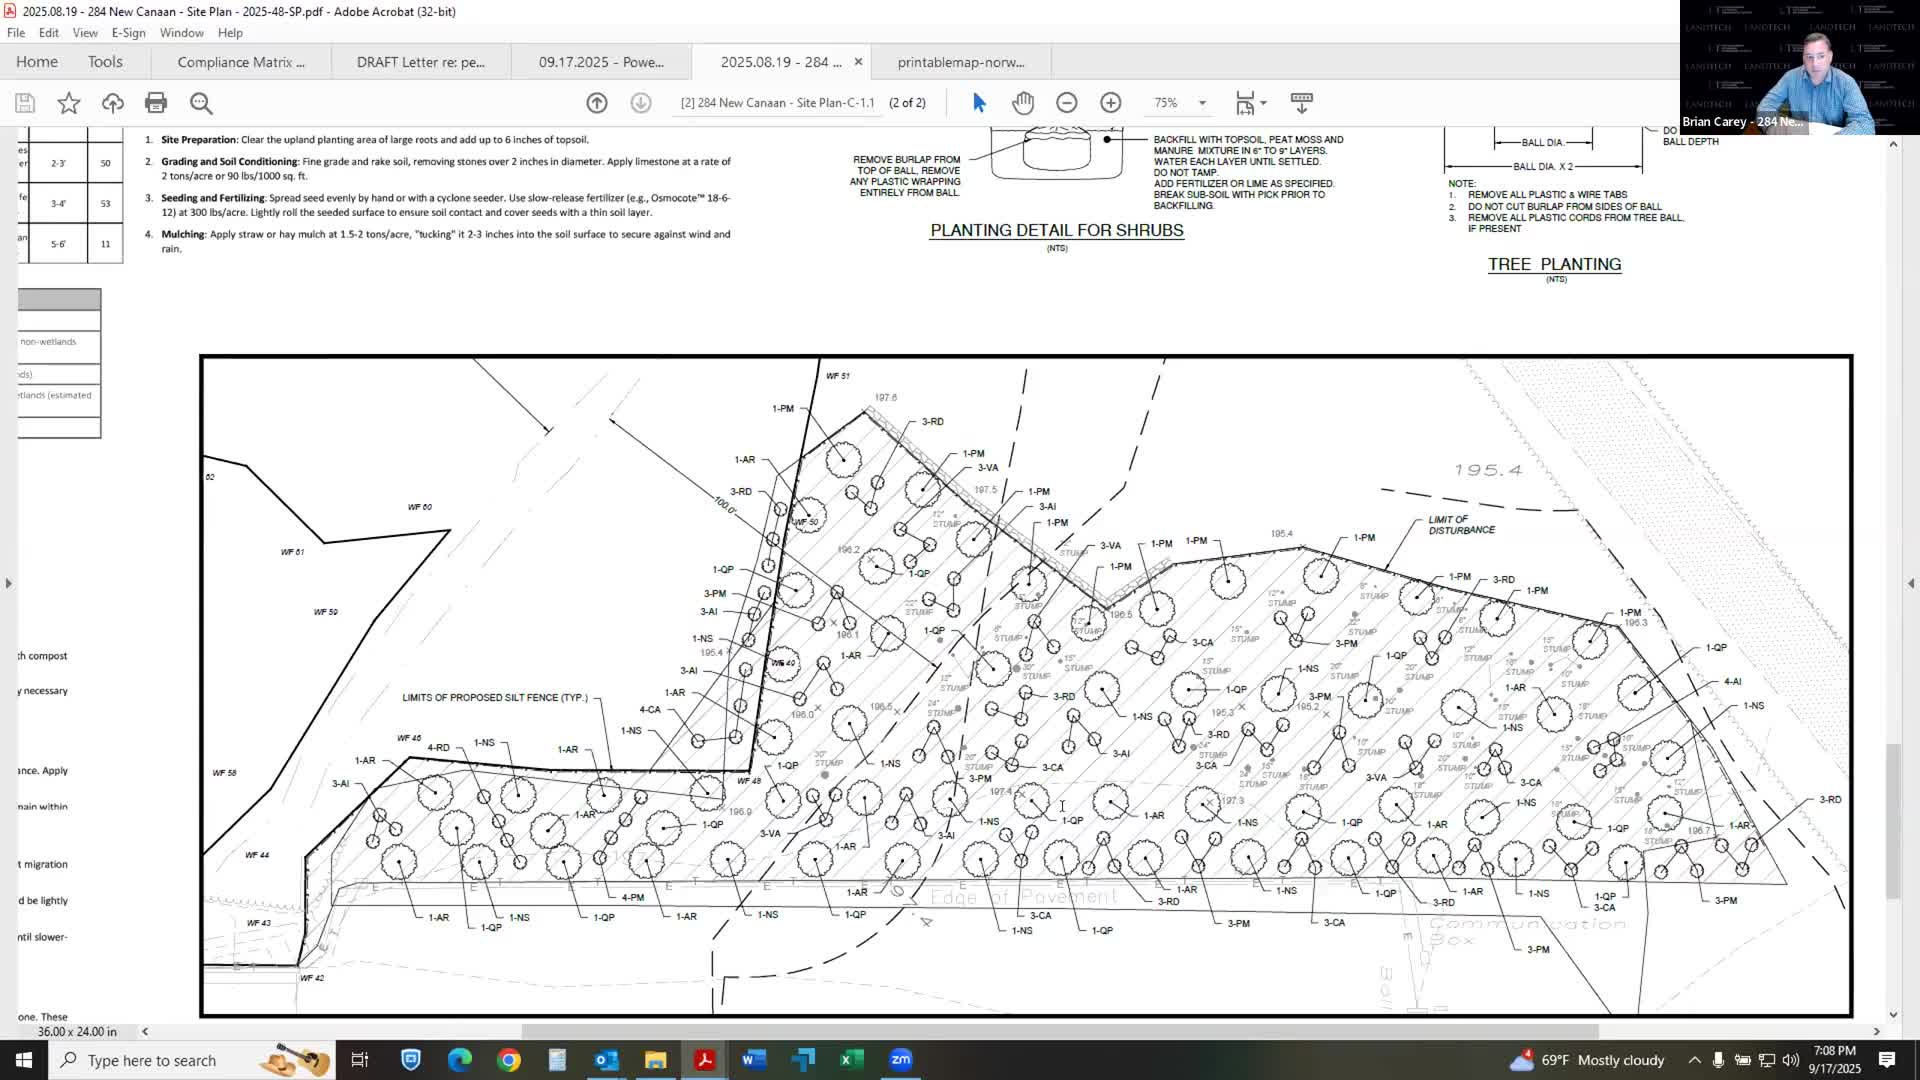Open Adobe Acrobat taskbar icon
Image resolution: width=1920 pixels, height=1080 pixels.
705,1060
